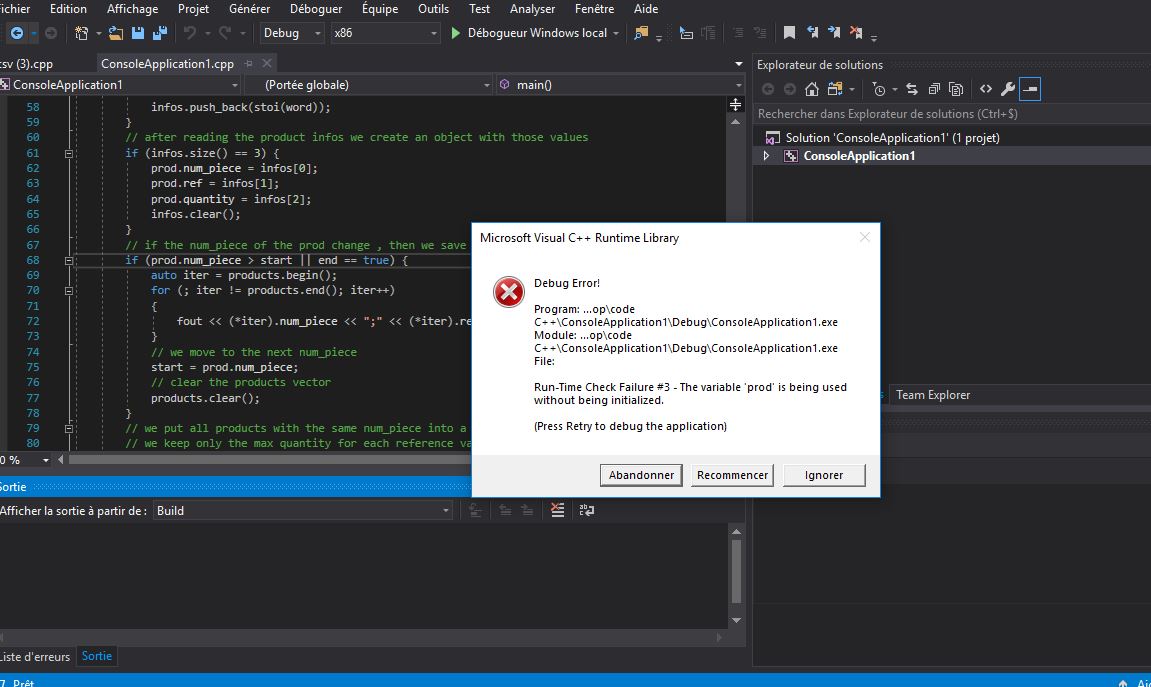Clear all bookmarks icon in the toolbar
Image resolution: width=1151 pixels, height=687 pixels.
coord(856,33)
